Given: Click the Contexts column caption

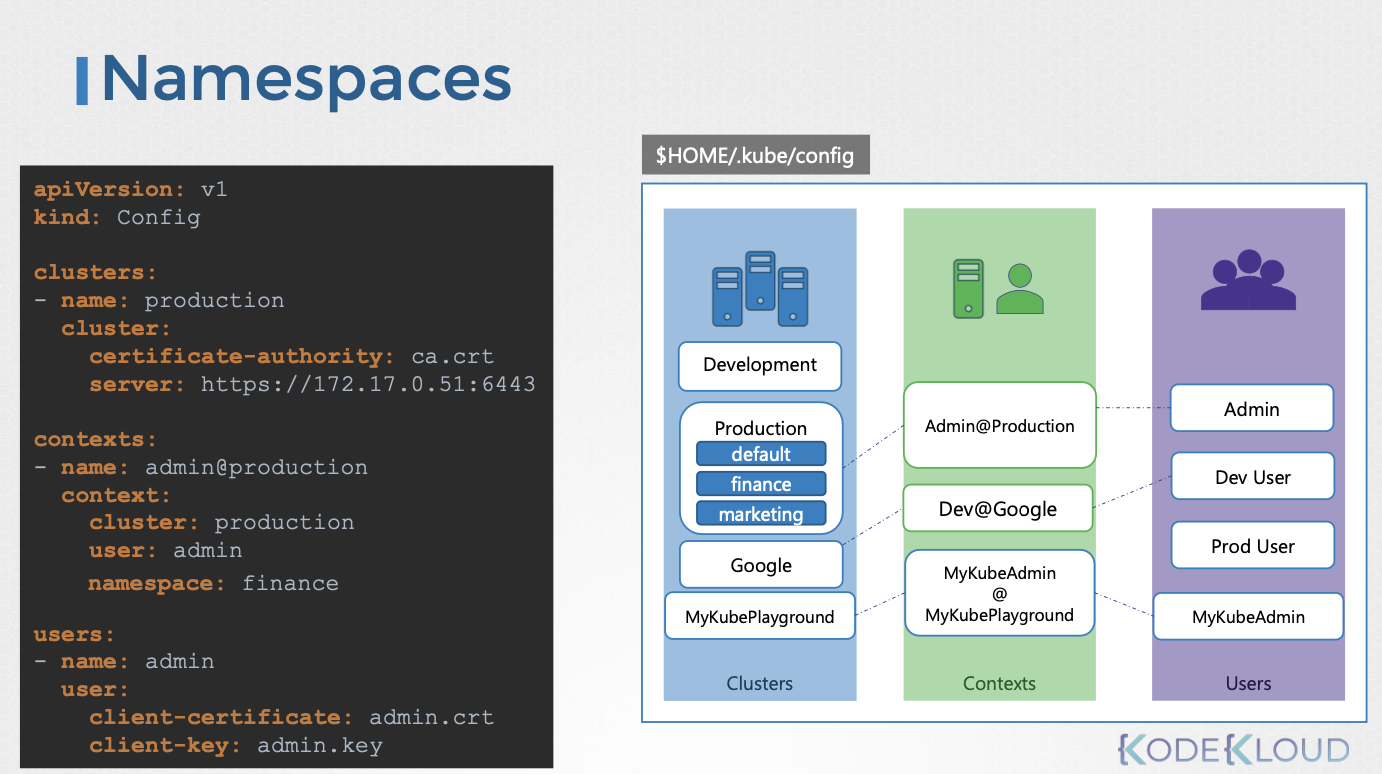Looking at the screenshot, I should coord(999,684).
